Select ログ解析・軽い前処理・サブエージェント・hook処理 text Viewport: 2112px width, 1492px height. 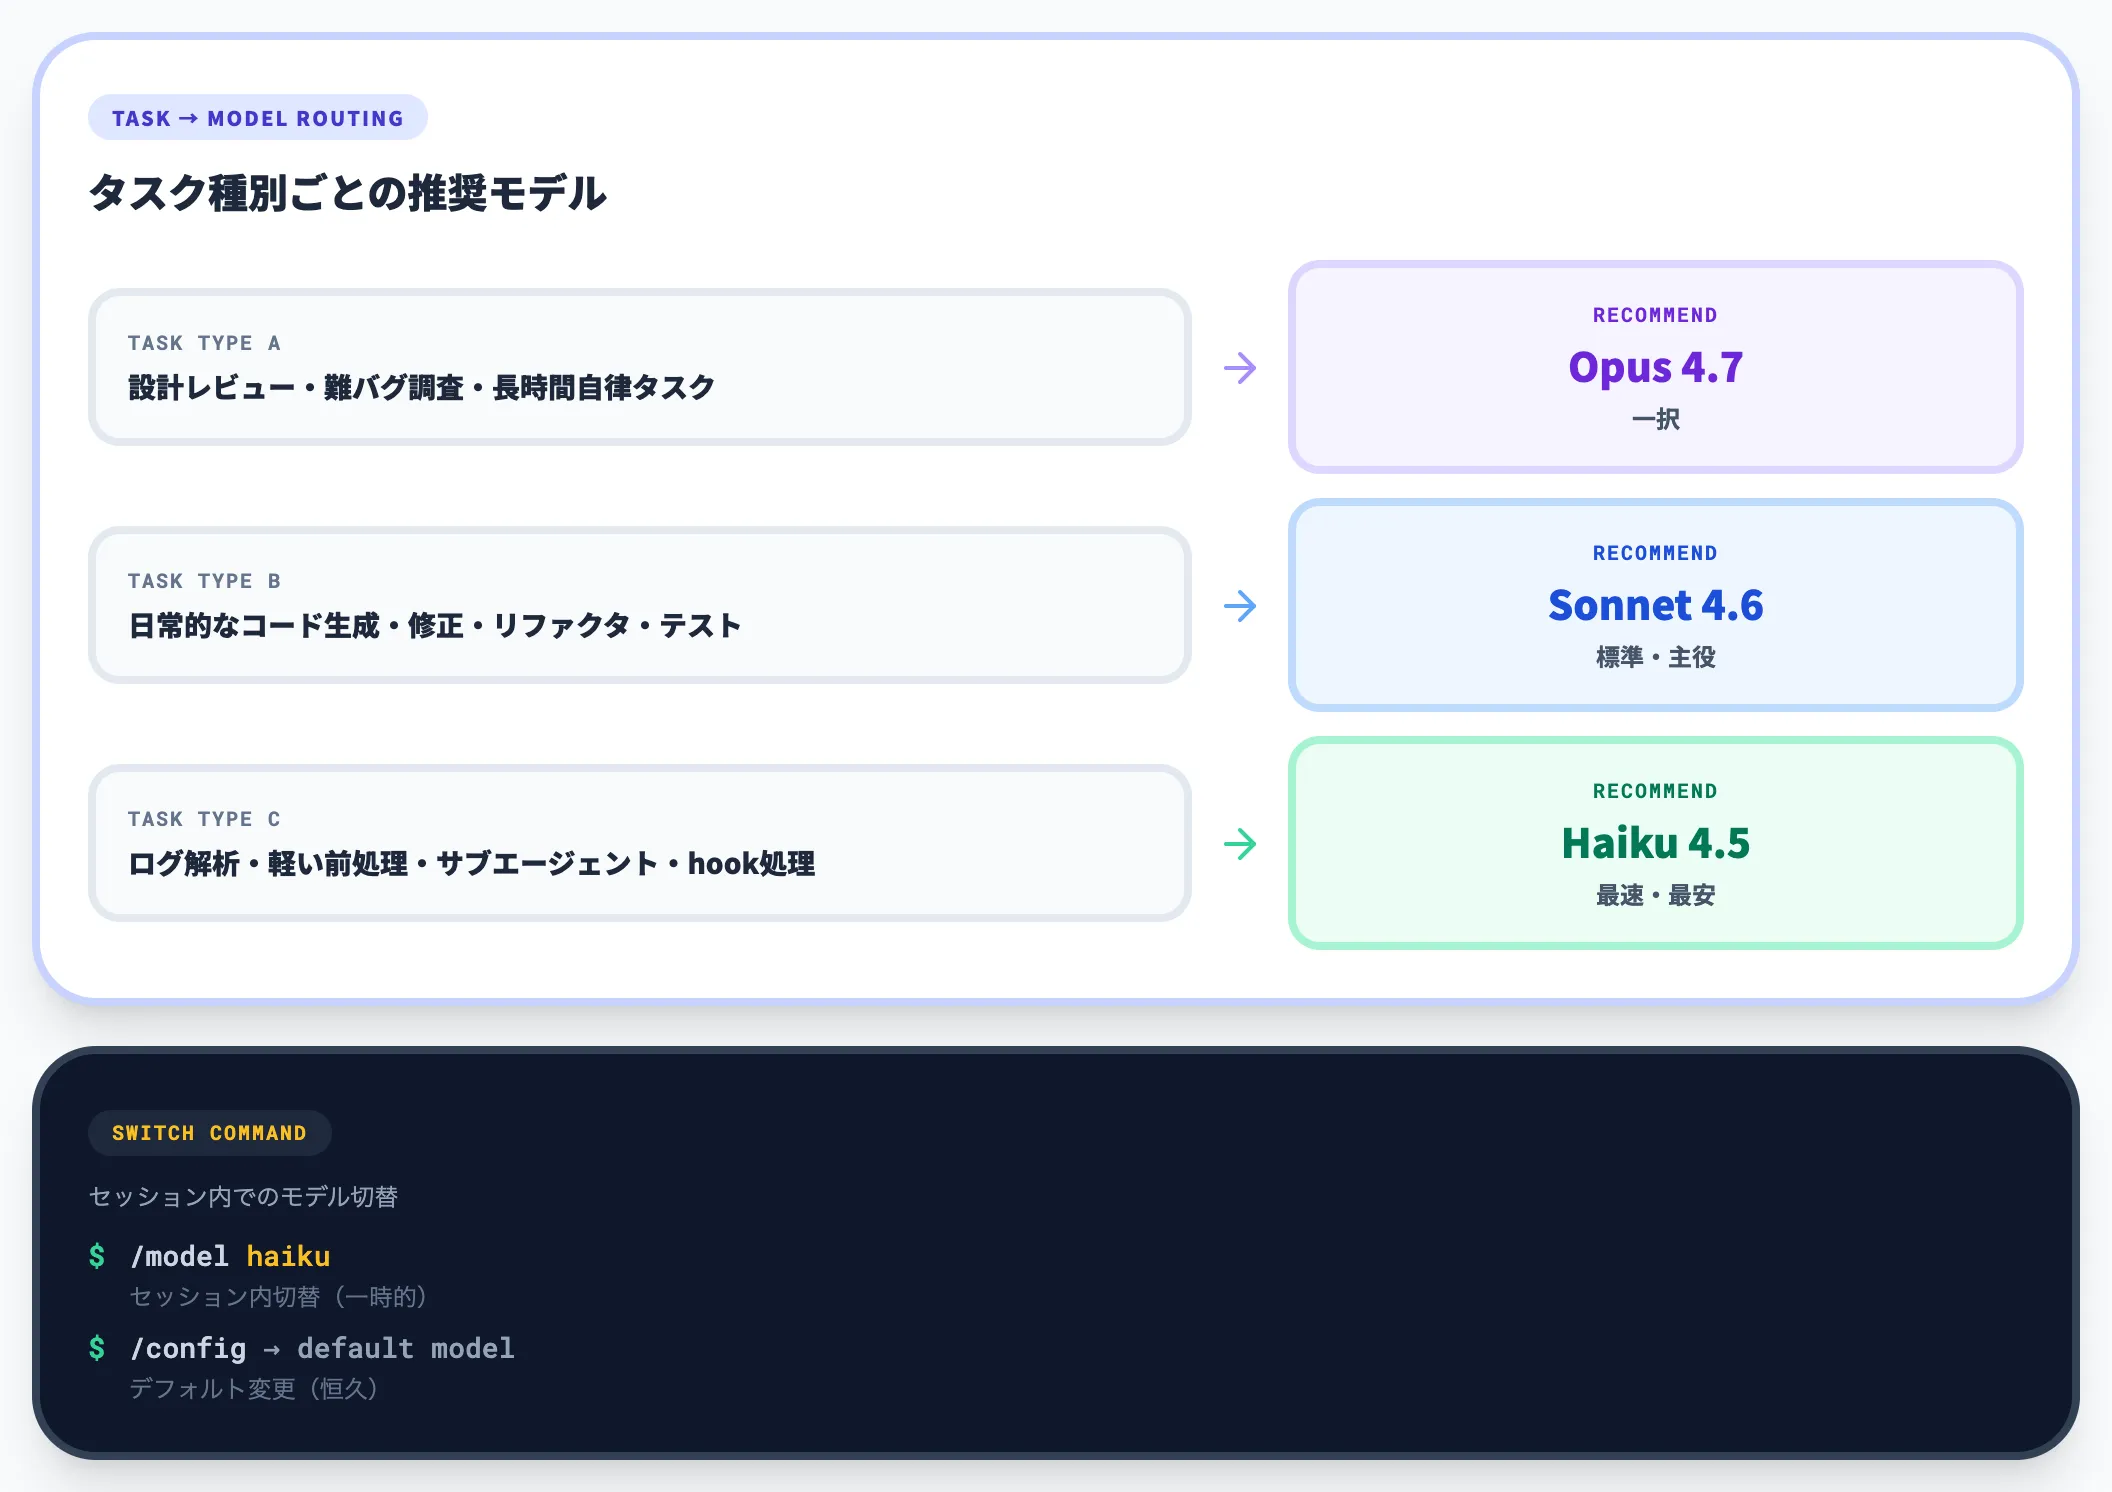coord(471,864)
